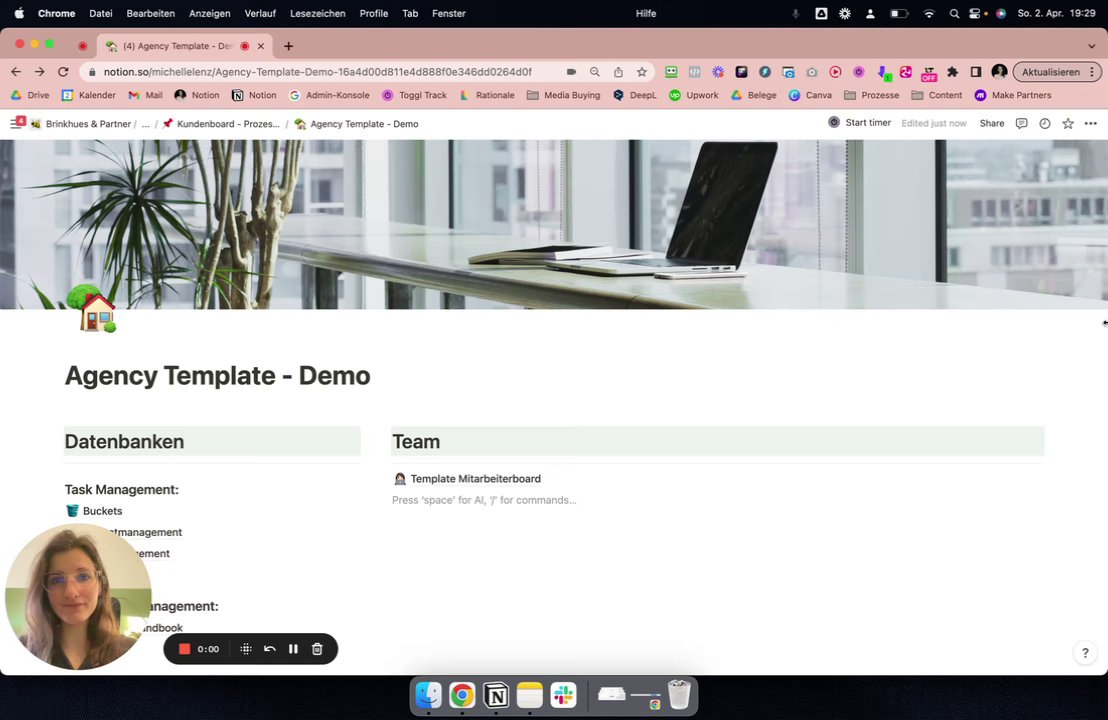Stop the recording with red square
The height and width of the screenshot is (720, 1108).
click(x=184, y=649)
